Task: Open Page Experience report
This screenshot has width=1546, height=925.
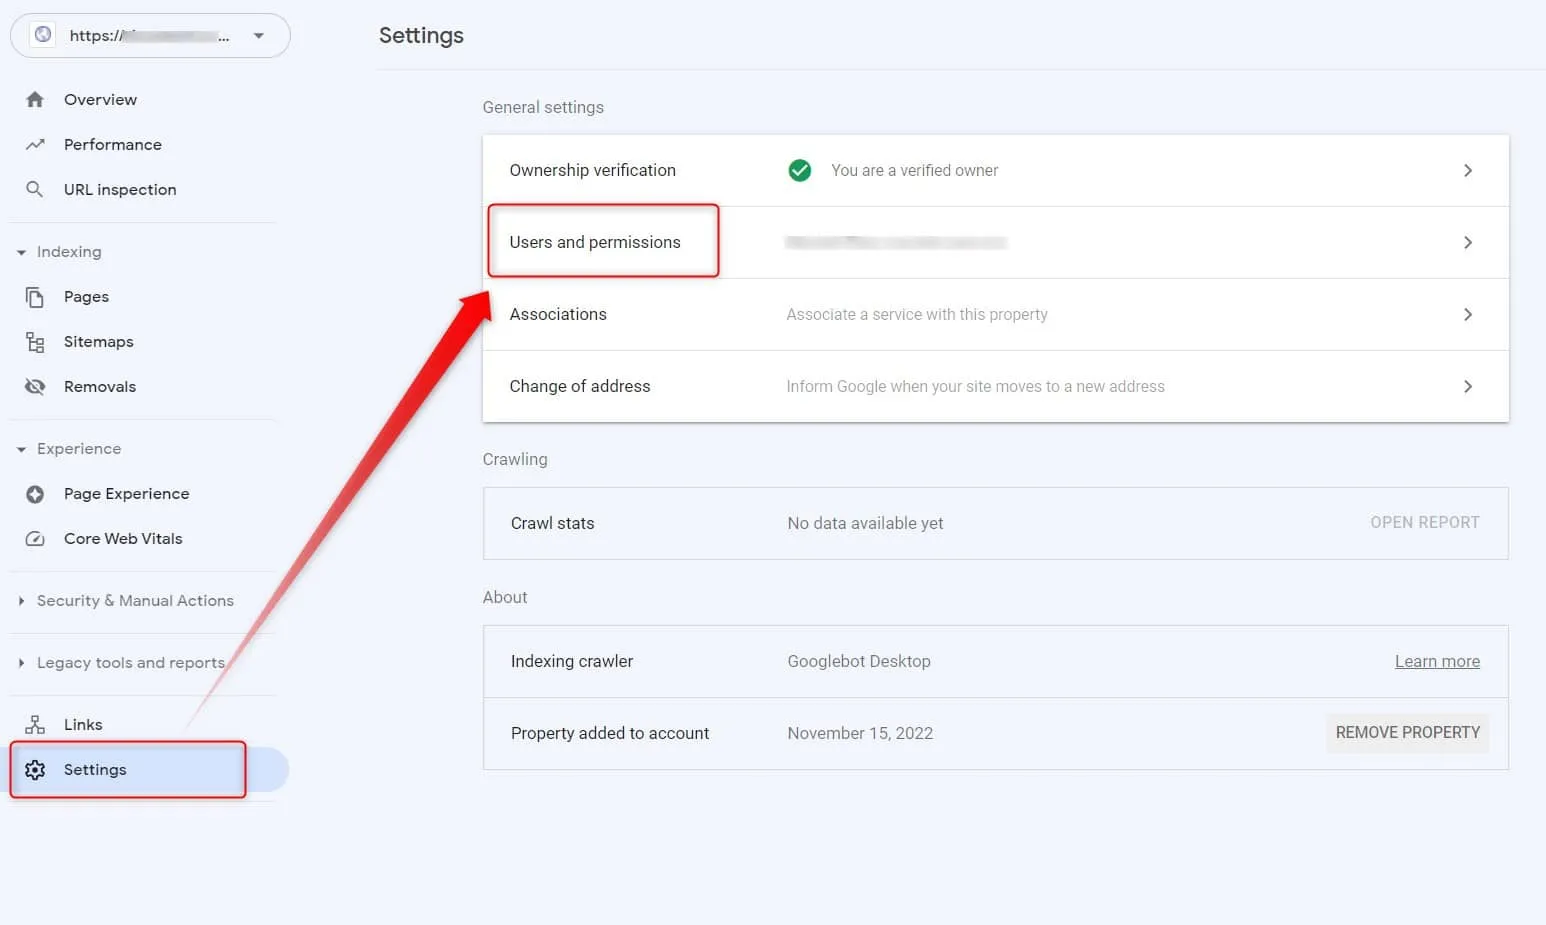Action: 126,494
